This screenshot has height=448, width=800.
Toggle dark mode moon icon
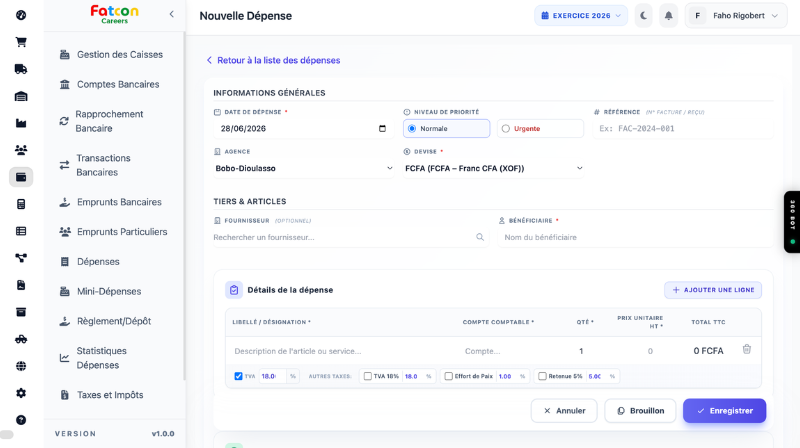(x=644, y=16)
